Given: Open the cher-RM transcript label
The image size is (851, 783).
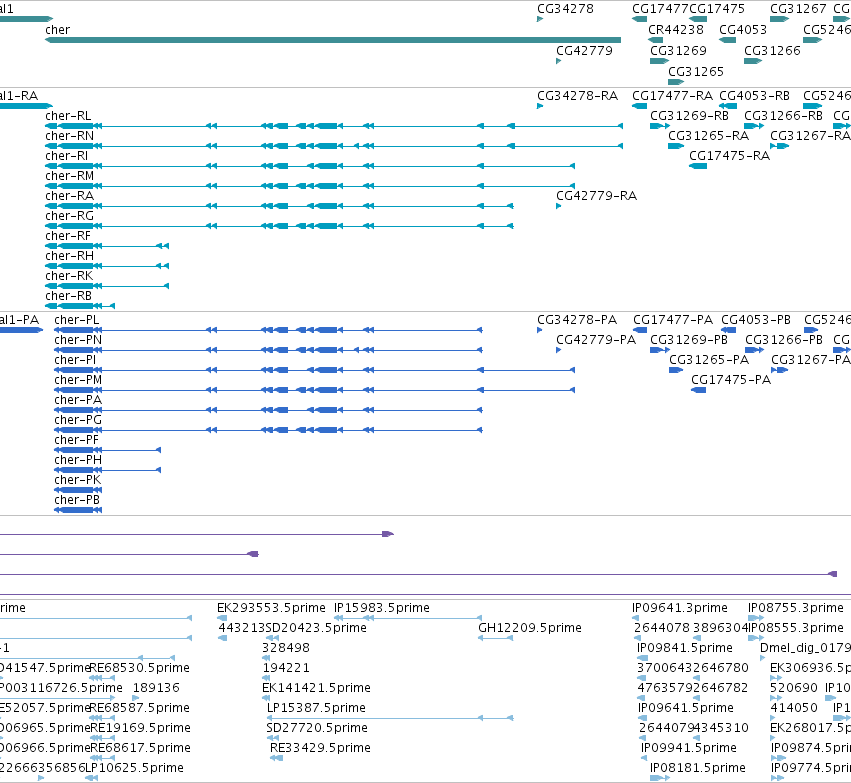Looking at the screenshot, I should 69,176.
